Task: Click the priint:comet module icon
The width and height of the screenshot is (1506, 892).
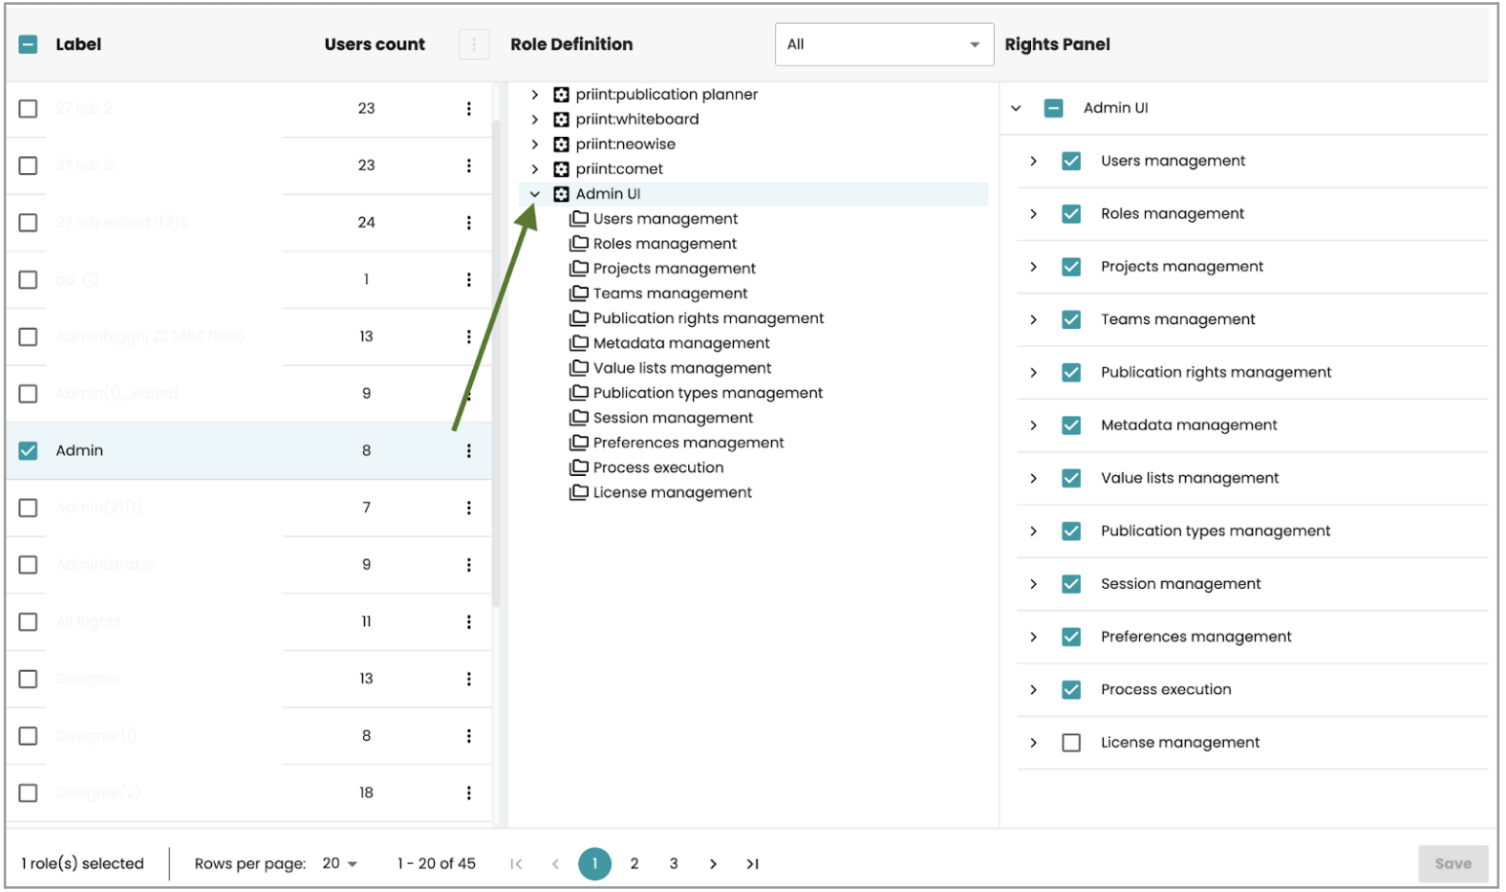Action: point(561,169)
